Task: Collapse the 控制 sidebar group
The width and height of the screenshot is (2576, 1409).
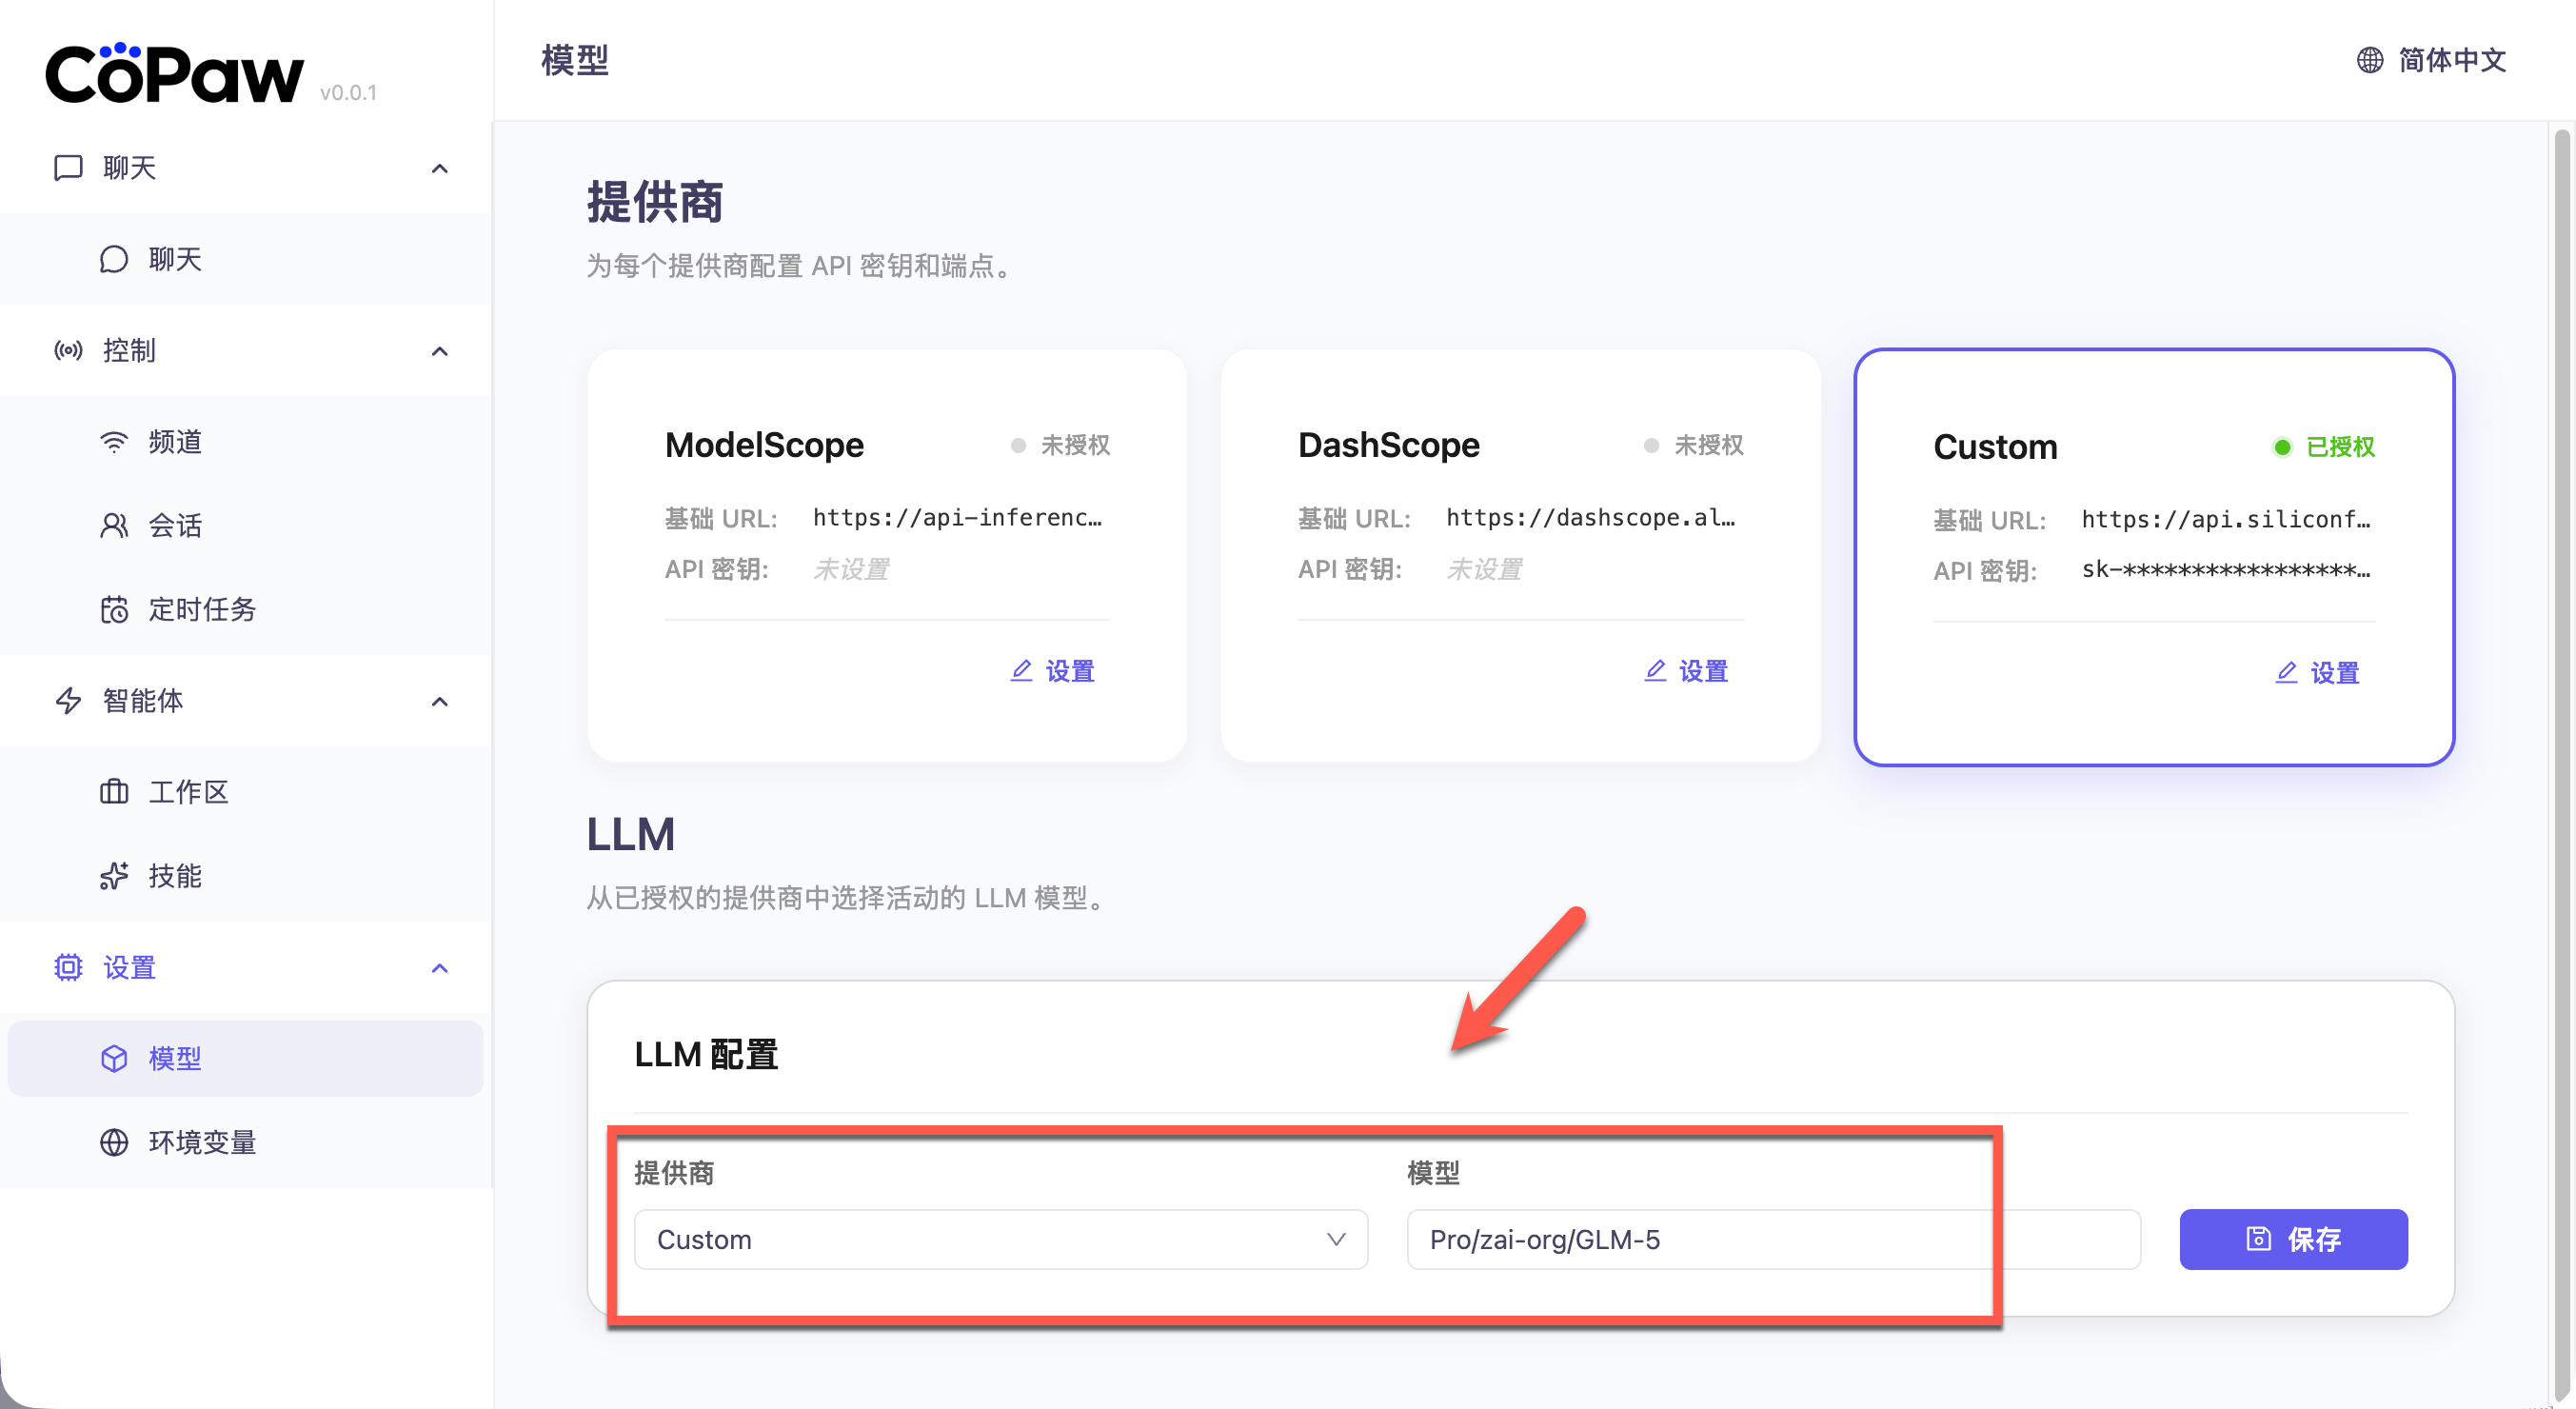Action: pos(439,351)
